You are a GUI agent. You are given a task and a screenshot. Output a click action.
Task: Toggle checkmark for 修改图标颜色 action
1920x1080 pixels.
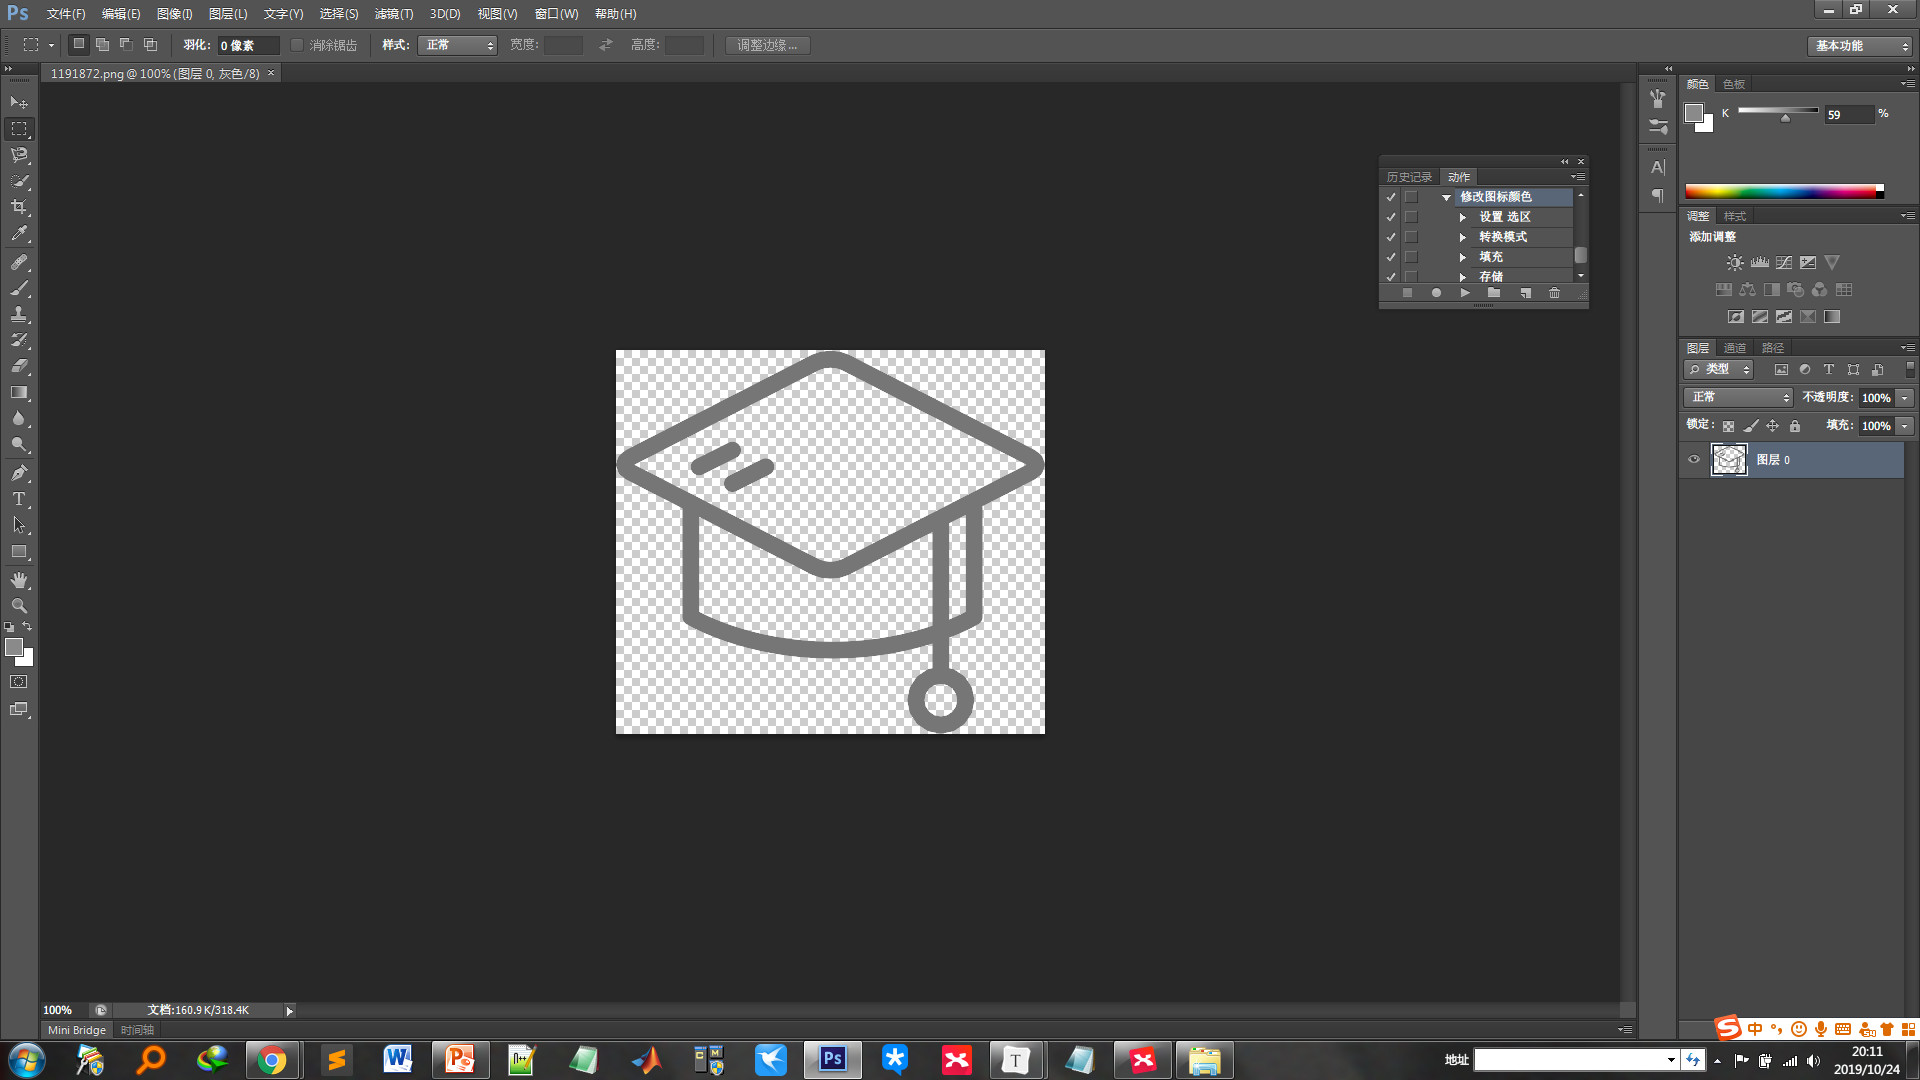pos(1391,197)
